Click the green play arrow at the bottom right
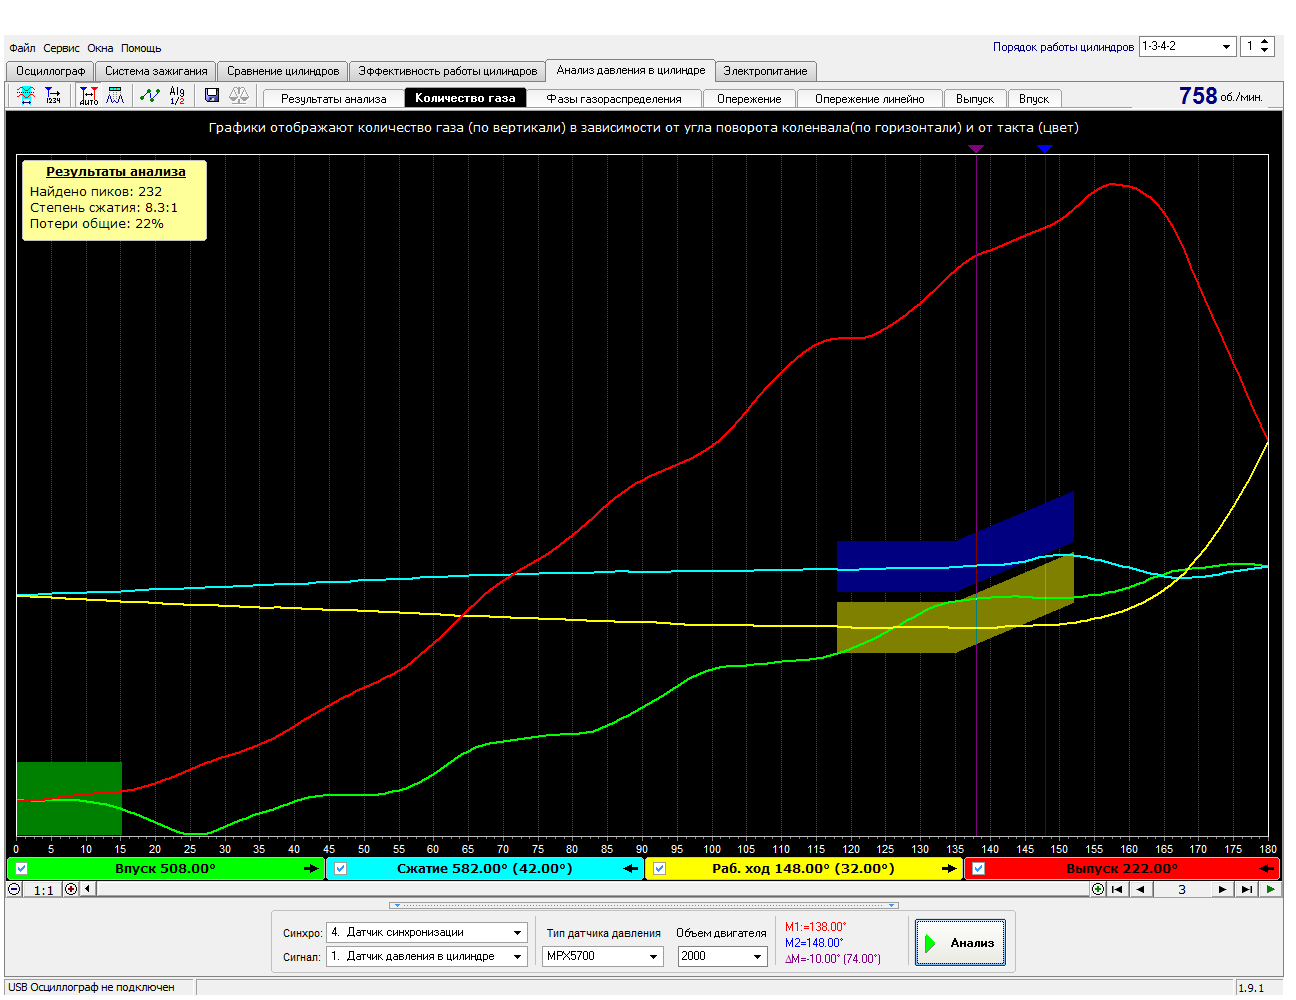1296x1000 pixels. tap(1270, 889)
